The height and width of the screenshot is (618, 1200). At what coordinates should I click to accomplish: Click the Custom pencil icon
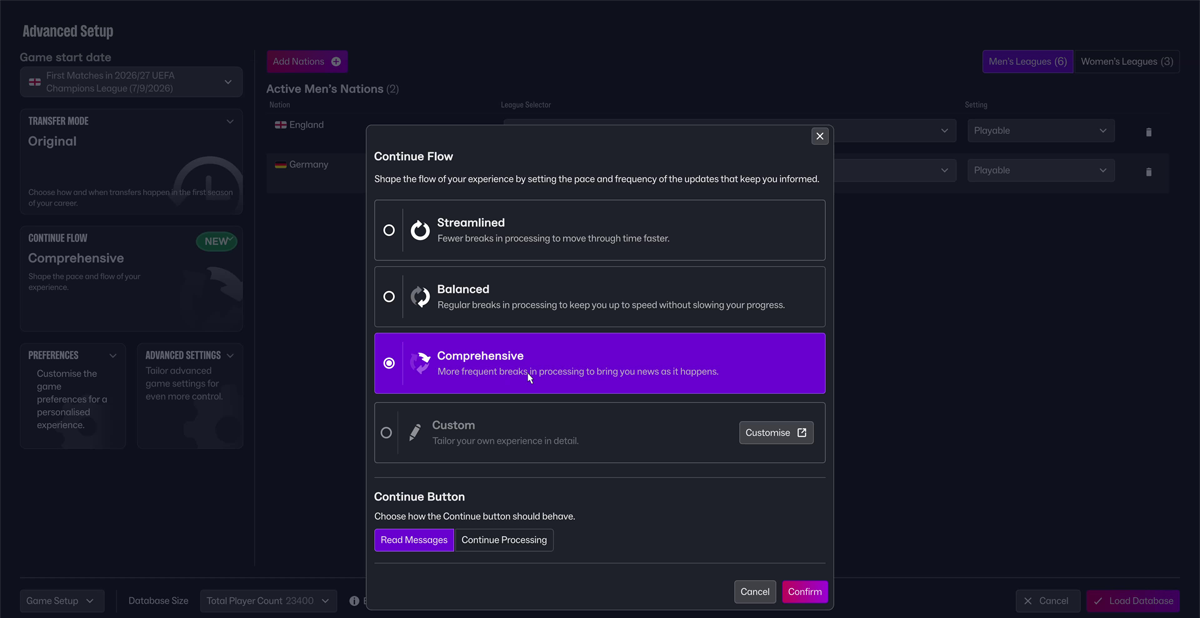[x=415, y=433]
